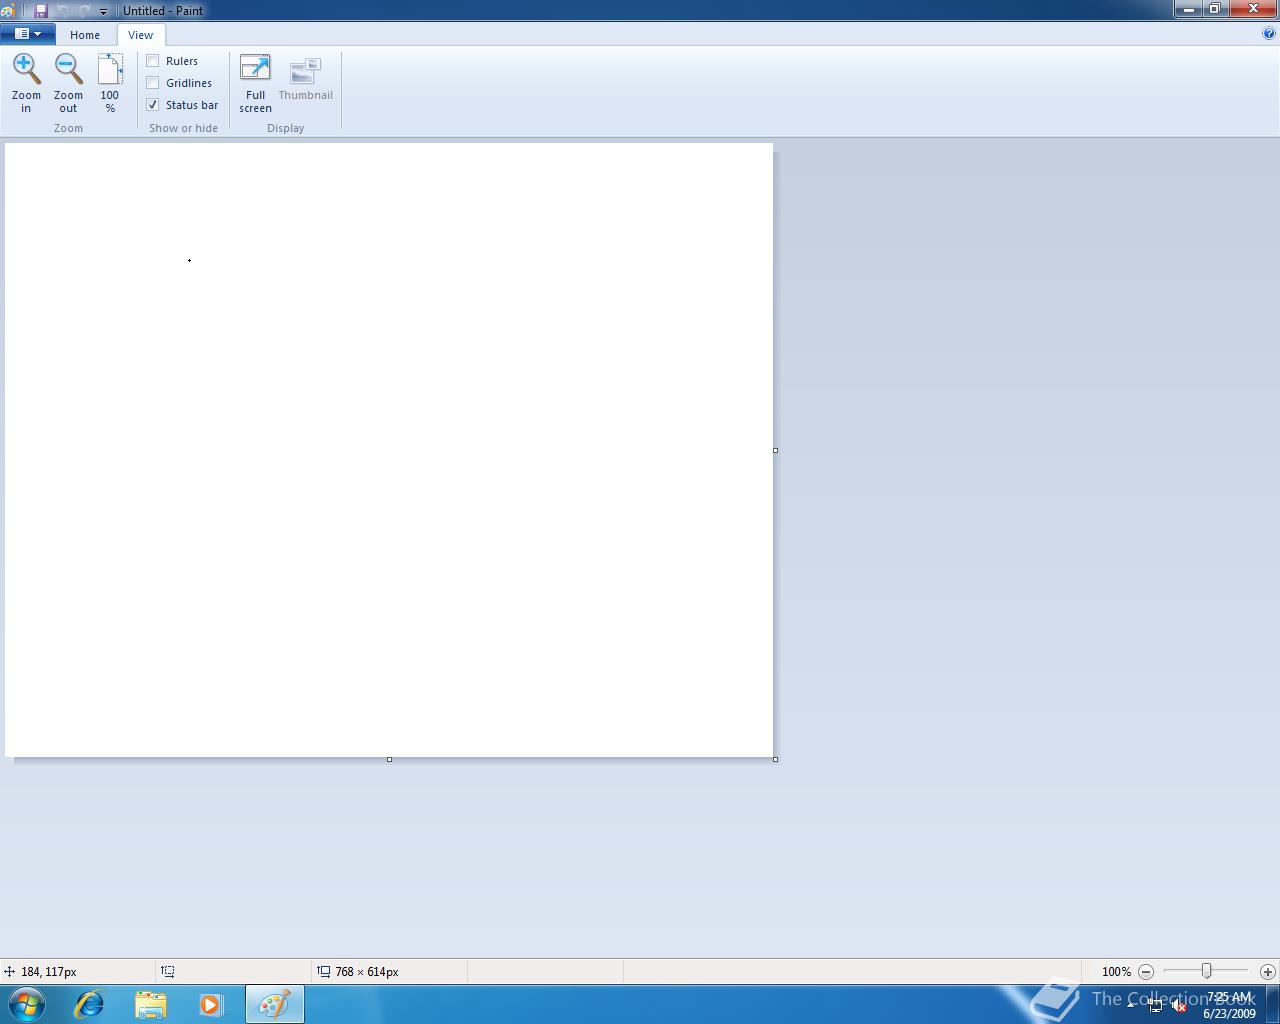Click the Show desktop strip
This screenshot has width=1280, height=1024.
(x=1272, y=1004)
